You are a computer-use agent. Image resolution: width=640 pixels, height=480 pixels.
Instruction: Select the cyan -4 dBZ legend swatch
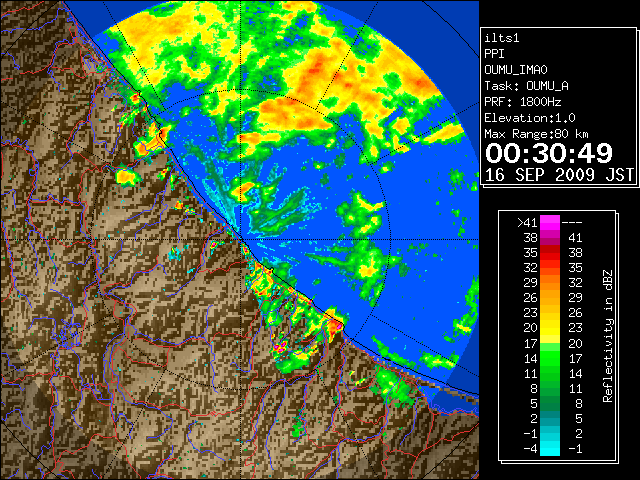[x=550, y=448]
